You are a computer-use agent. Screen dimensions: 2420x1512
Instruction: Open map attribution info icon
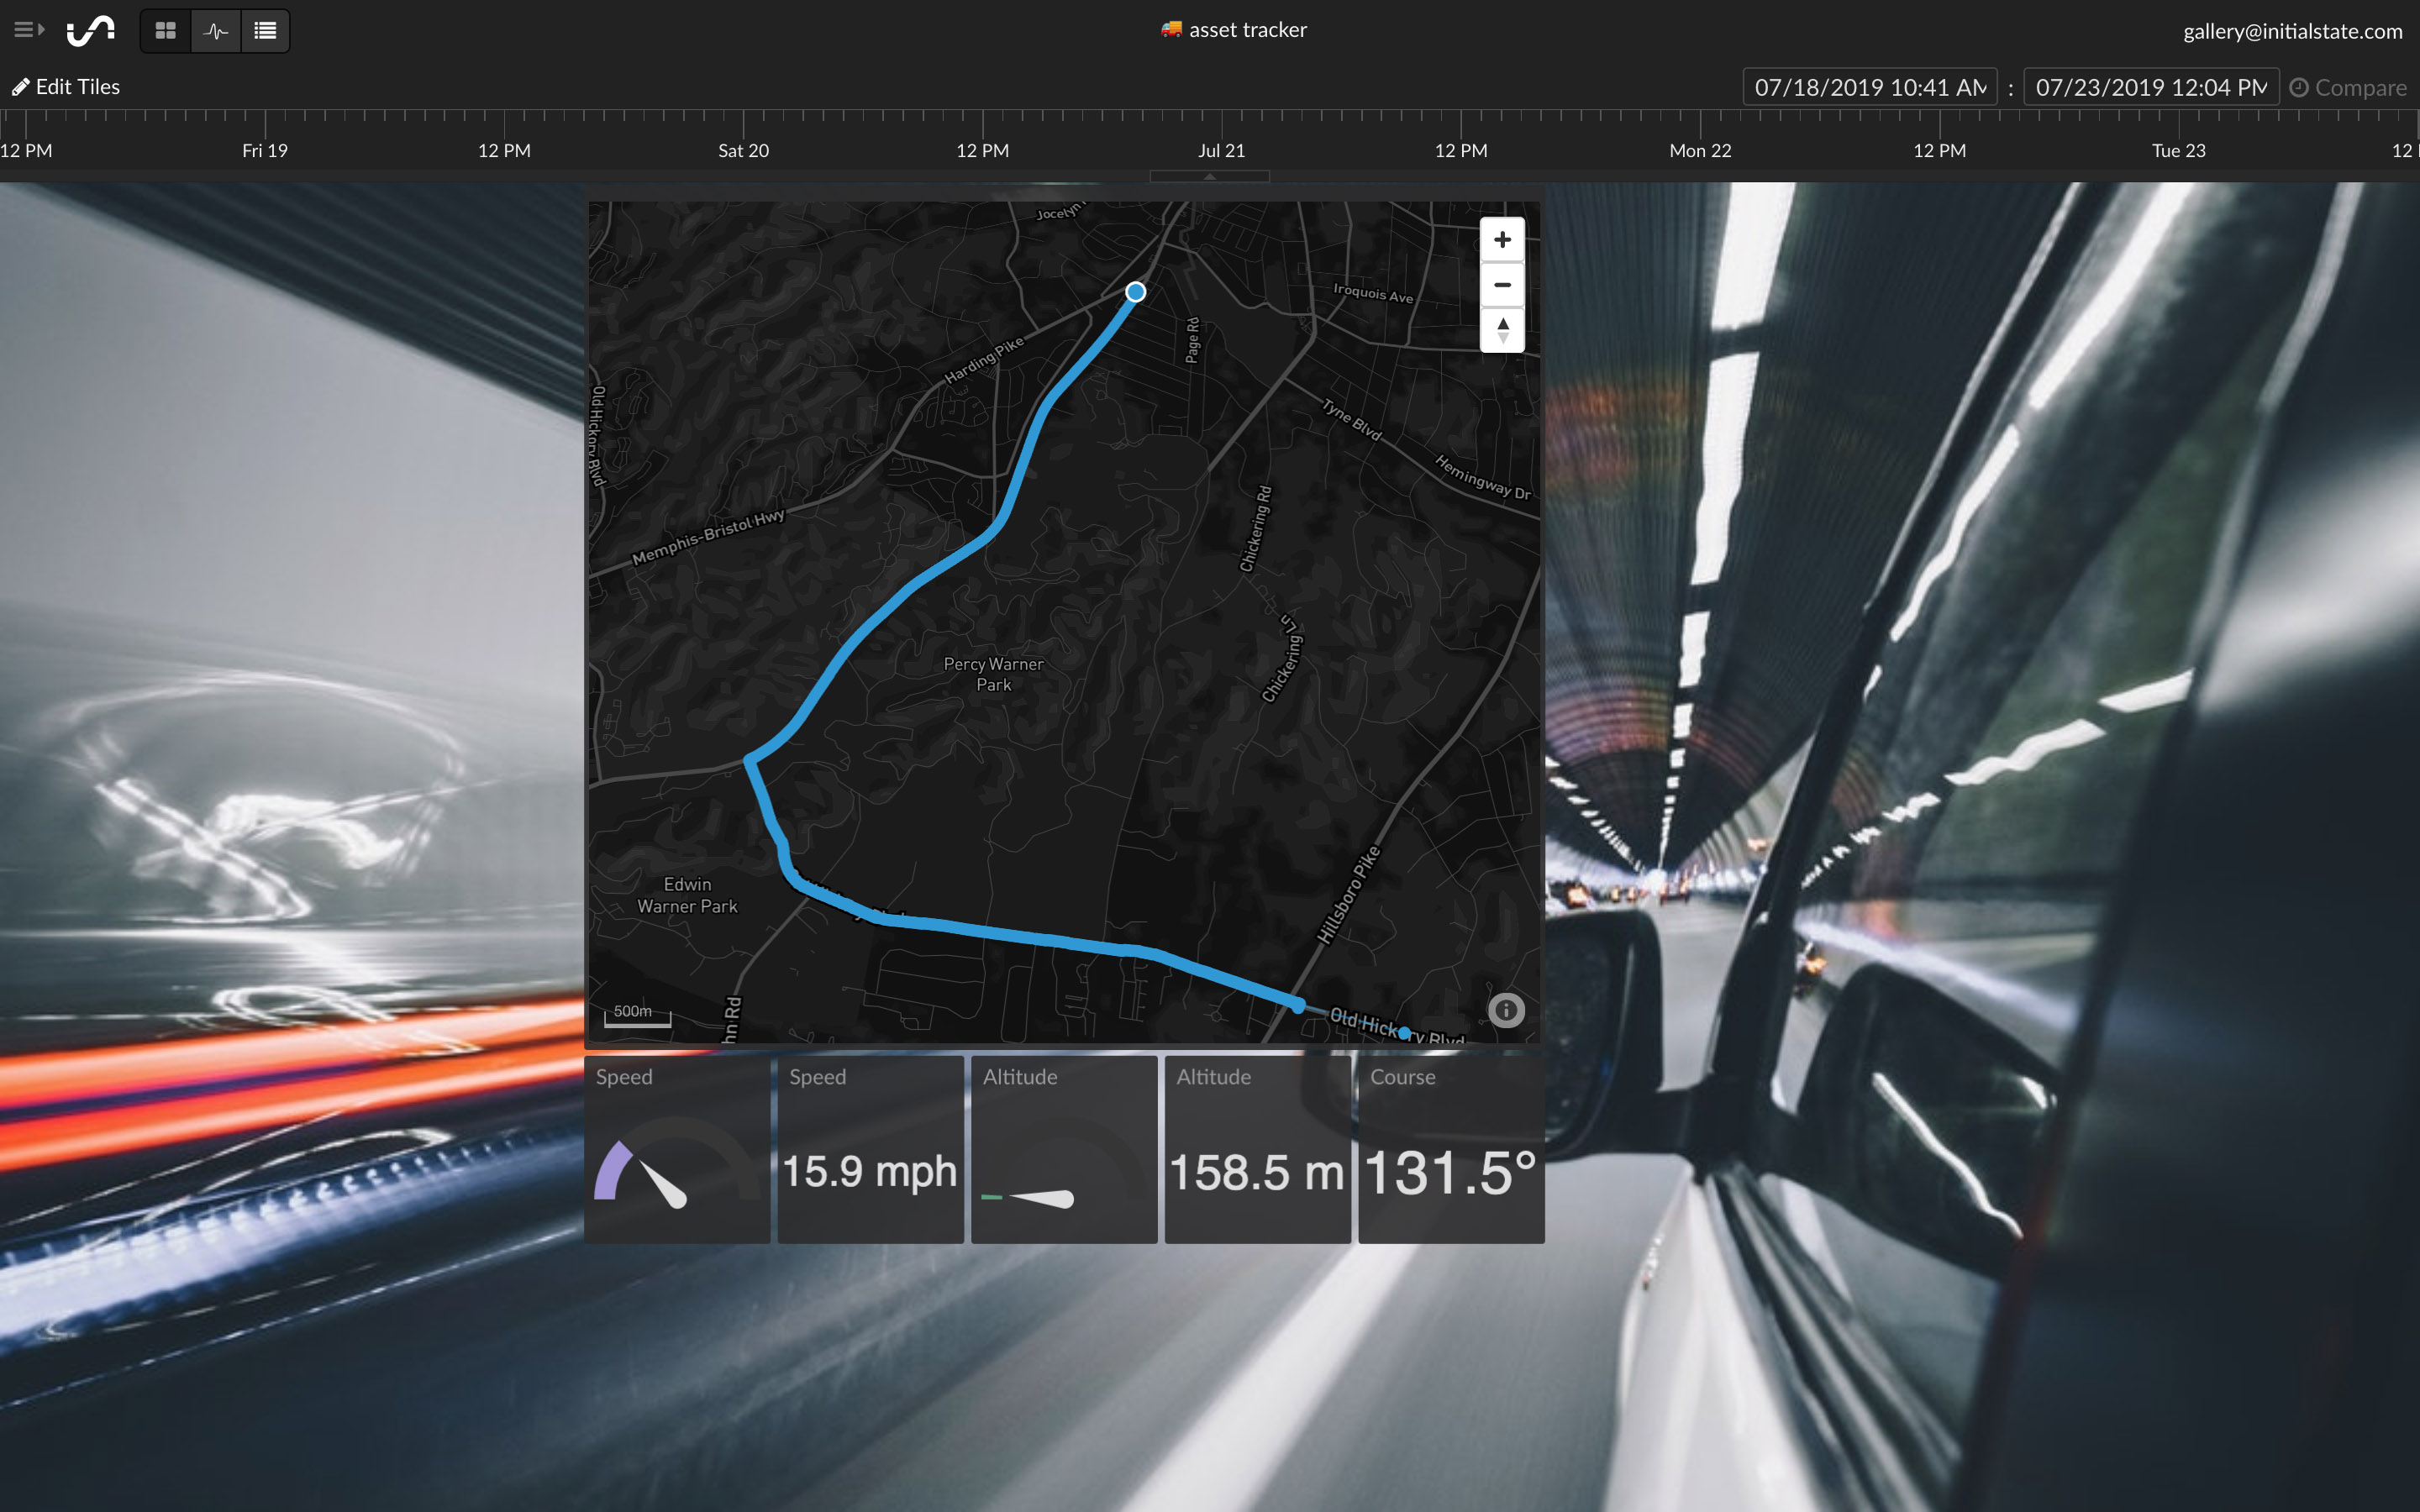click(1506, 1010)
